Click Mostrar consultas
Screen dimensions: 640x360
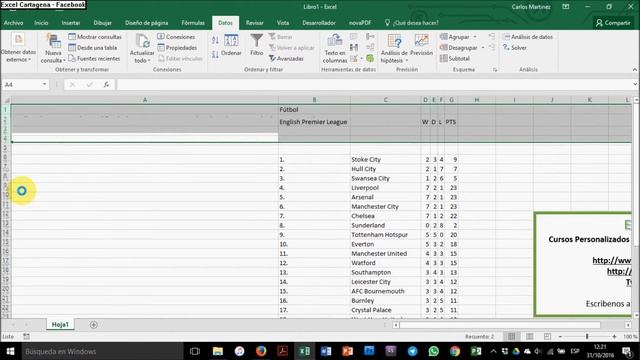tap(95, 37)
